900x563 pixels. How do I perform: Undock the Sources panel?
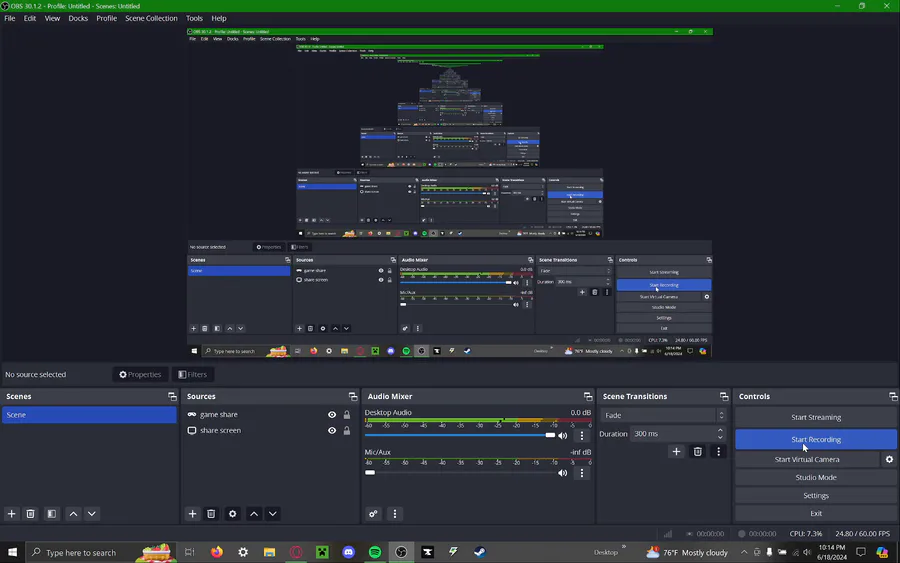pos(353,397)
